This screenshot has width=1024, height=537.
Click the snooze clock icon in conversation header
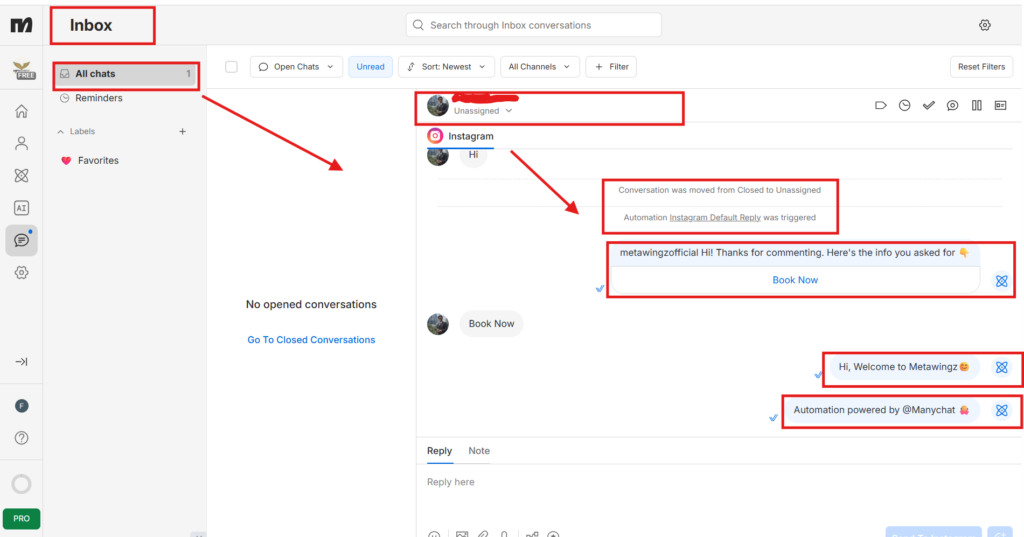pyautogui.click(x=904, y=105)
